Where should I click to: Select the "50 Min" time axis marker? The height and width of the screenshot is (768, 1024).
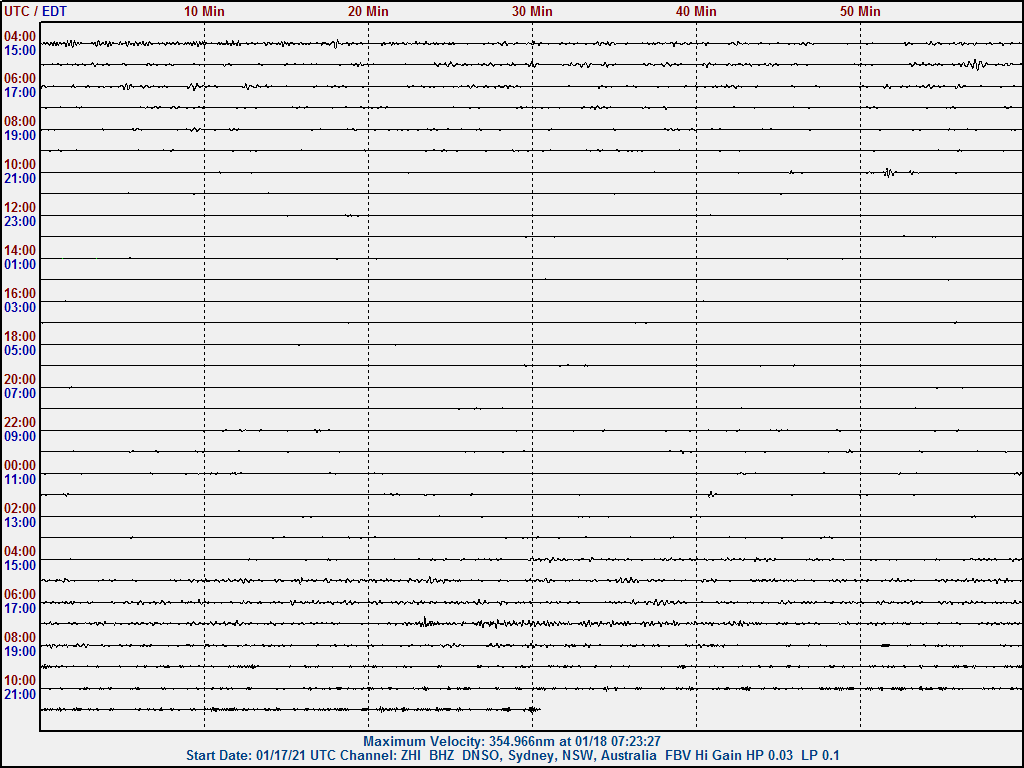pyautogui.click(x=860, y=11)
